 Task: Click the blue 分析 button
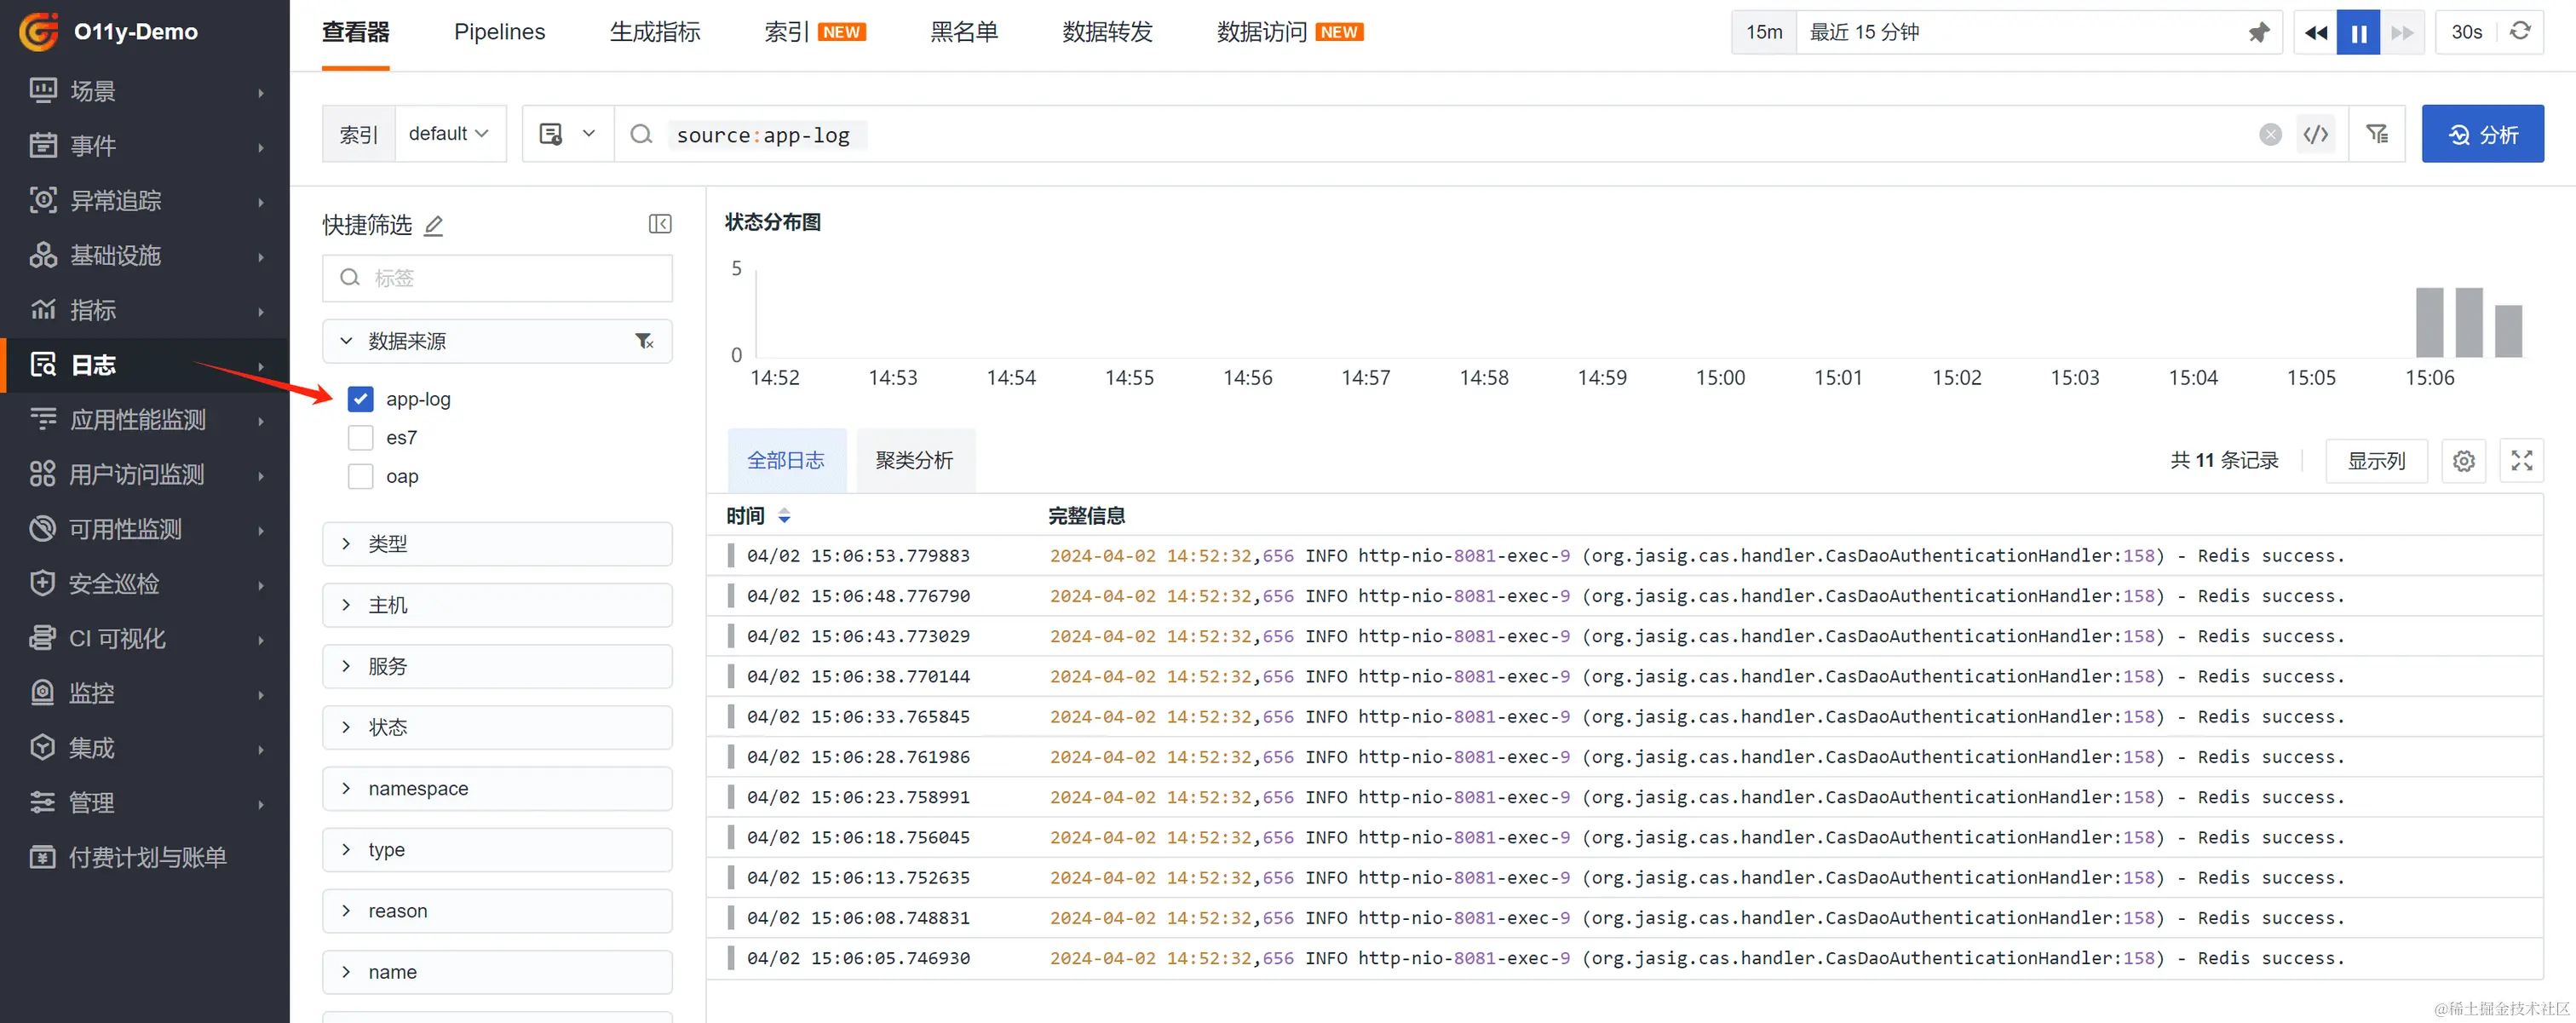(2482, 135)
